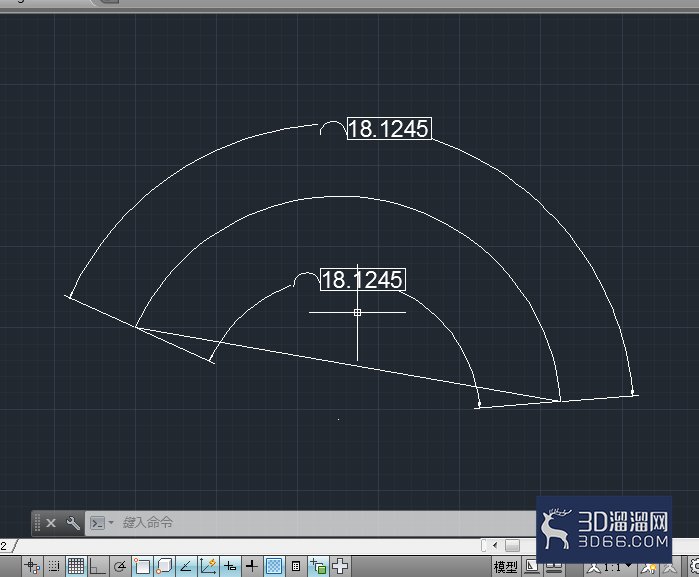
Task: Toggle Ortho Mode in status bar
Action: pyautogui.click(x=98, y=566)
